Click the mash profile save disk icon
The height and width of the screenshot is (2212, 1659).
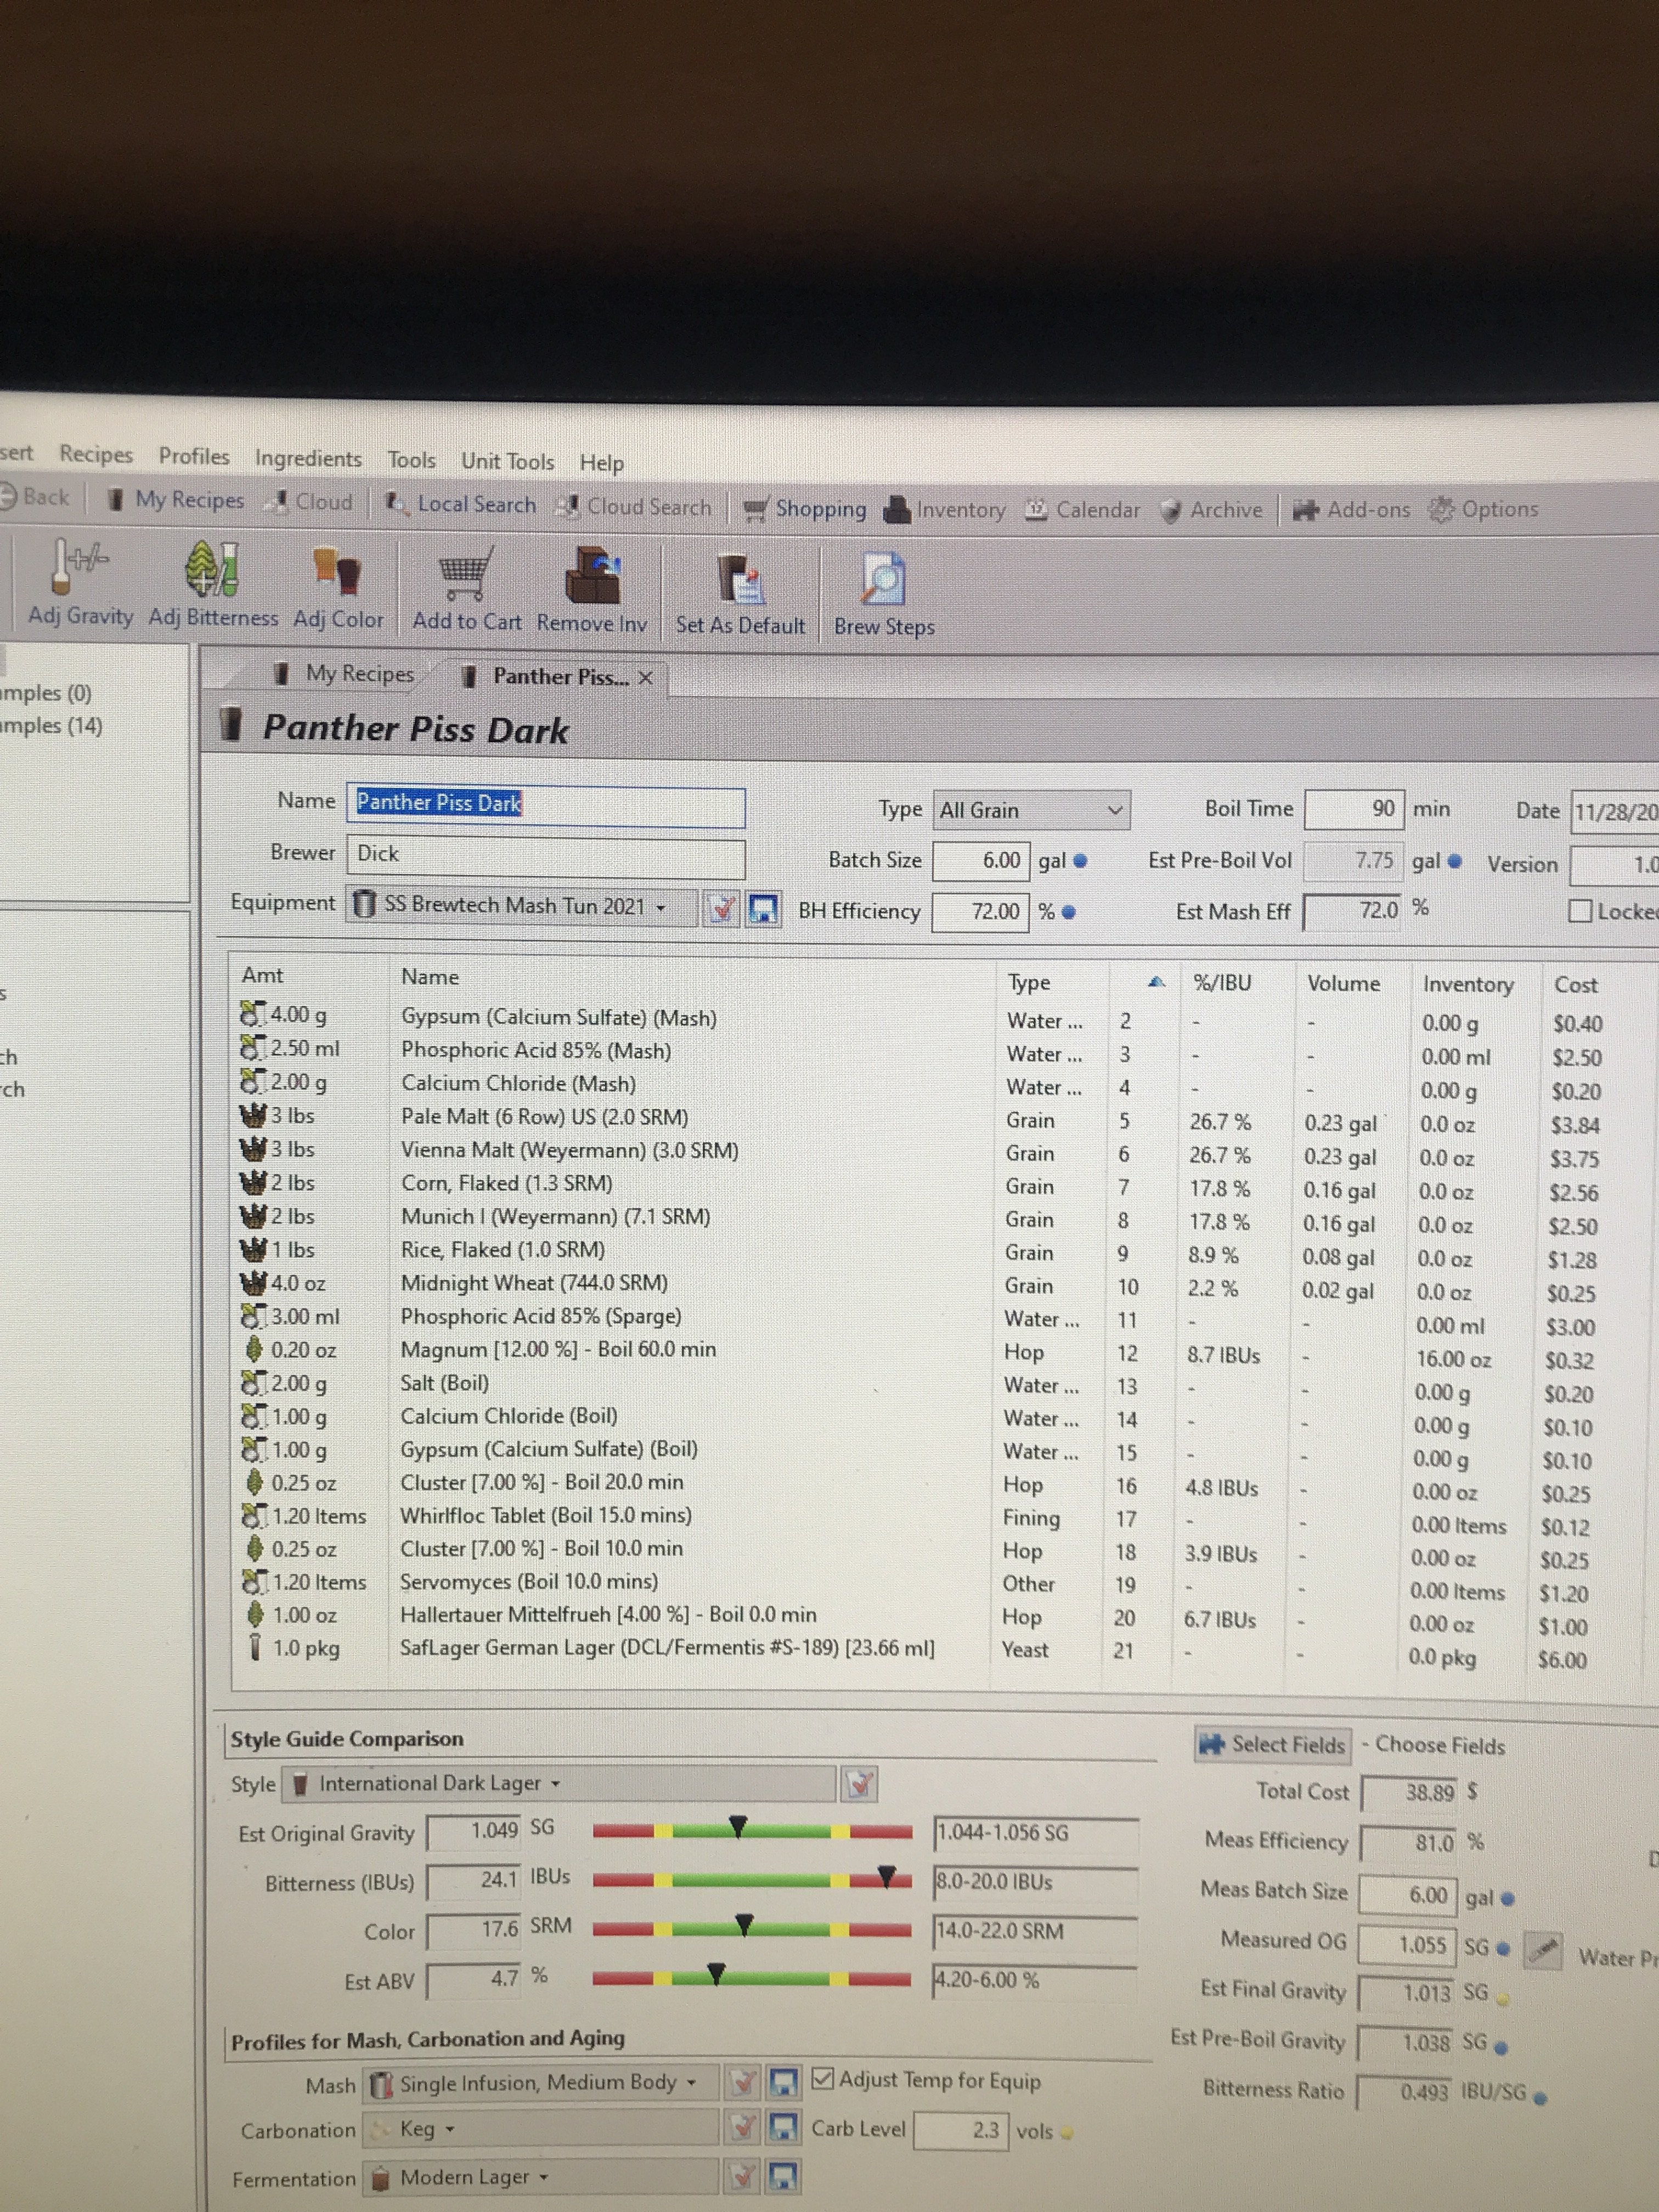pos(783,2083)
